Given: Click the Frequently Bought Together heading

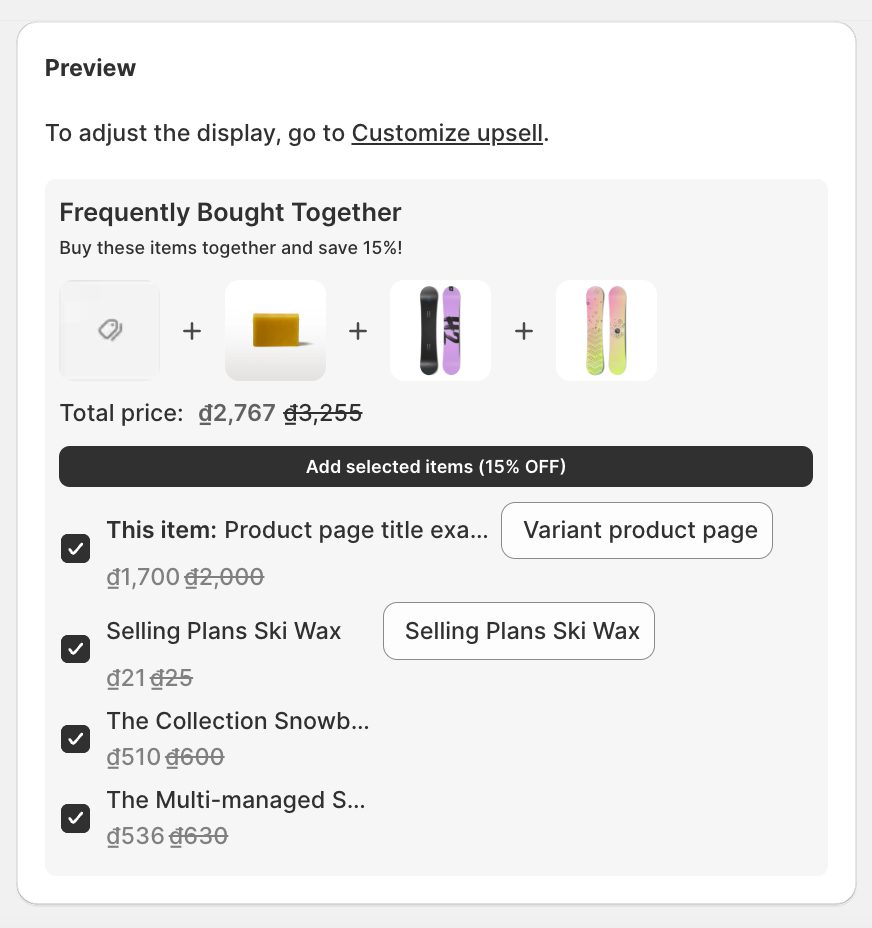Looking at the screenshot, I should [230, 212].
